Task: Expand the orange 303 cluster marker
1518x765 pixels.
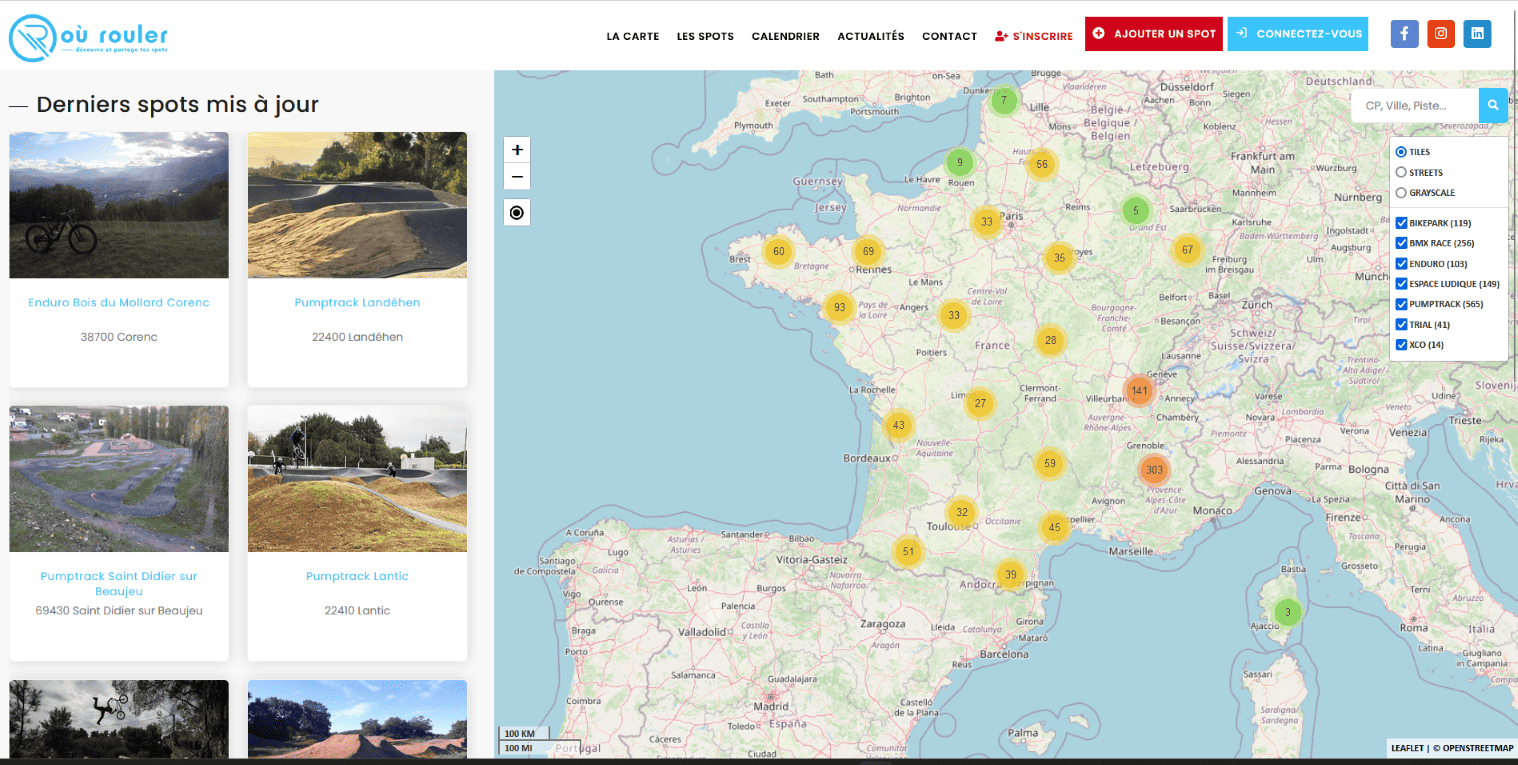Action: (1154, 470)
